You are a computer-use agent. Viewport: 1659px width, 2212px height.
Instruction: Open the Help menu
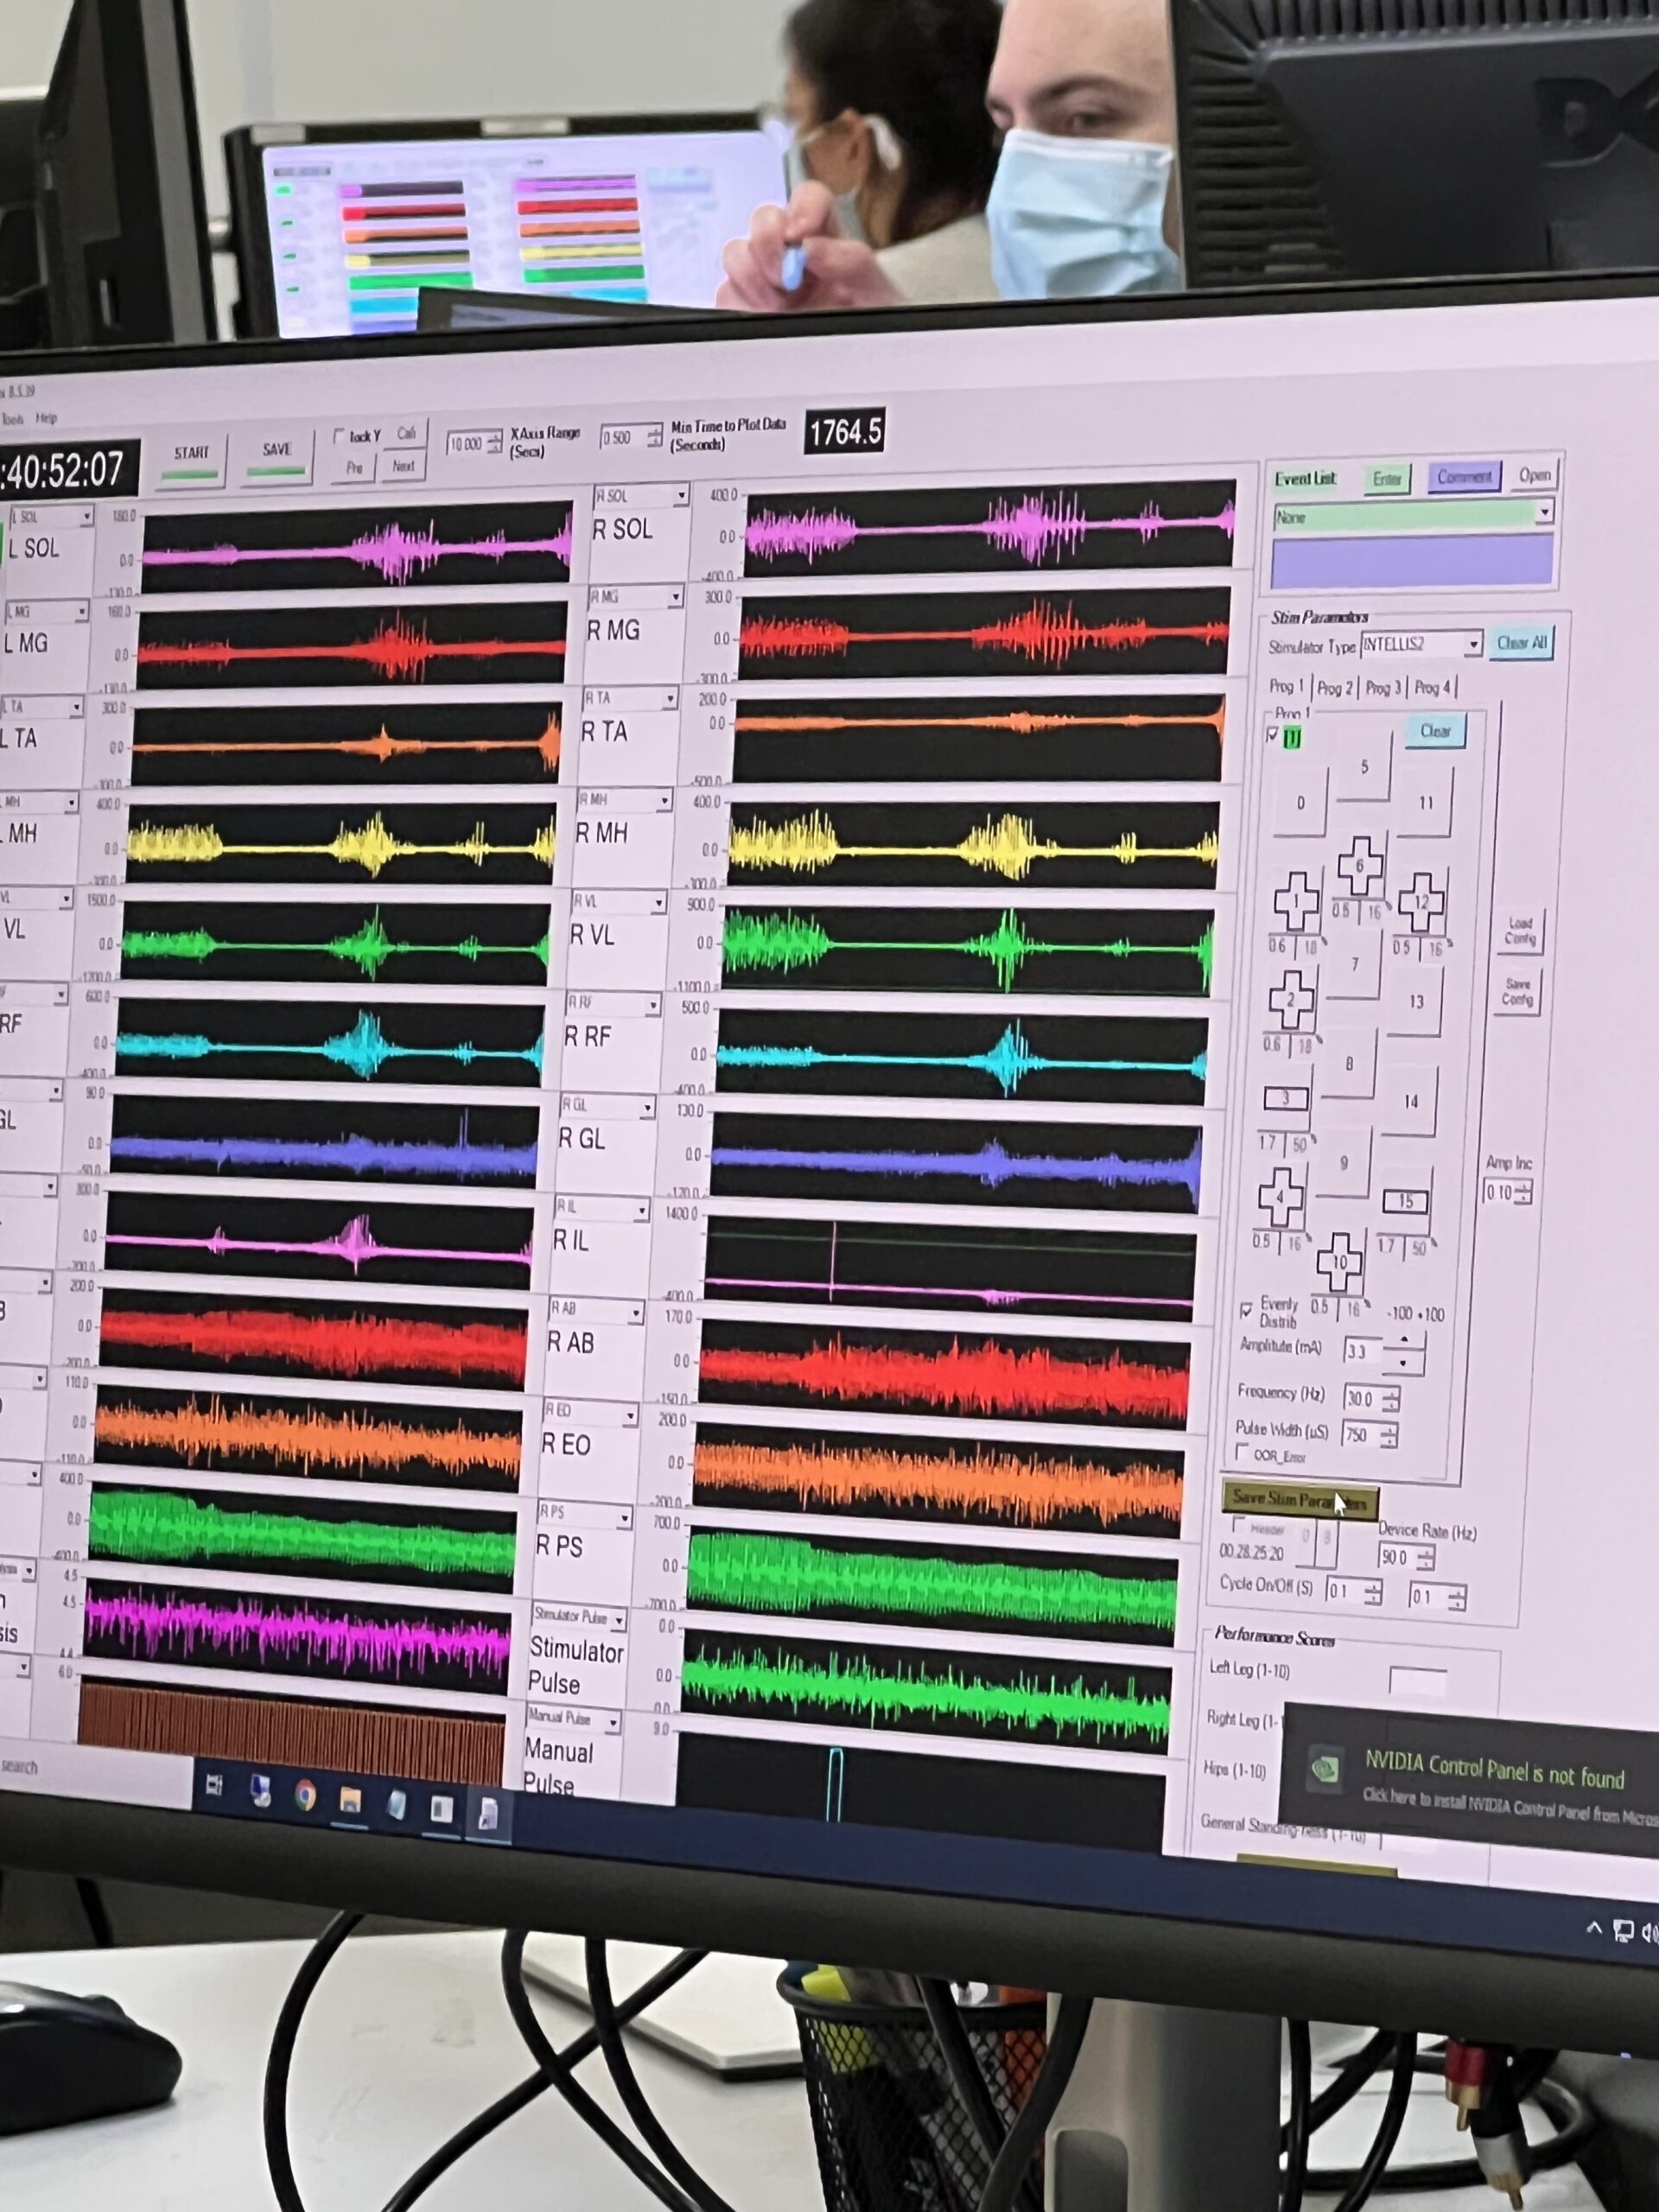tap(47, 418)
